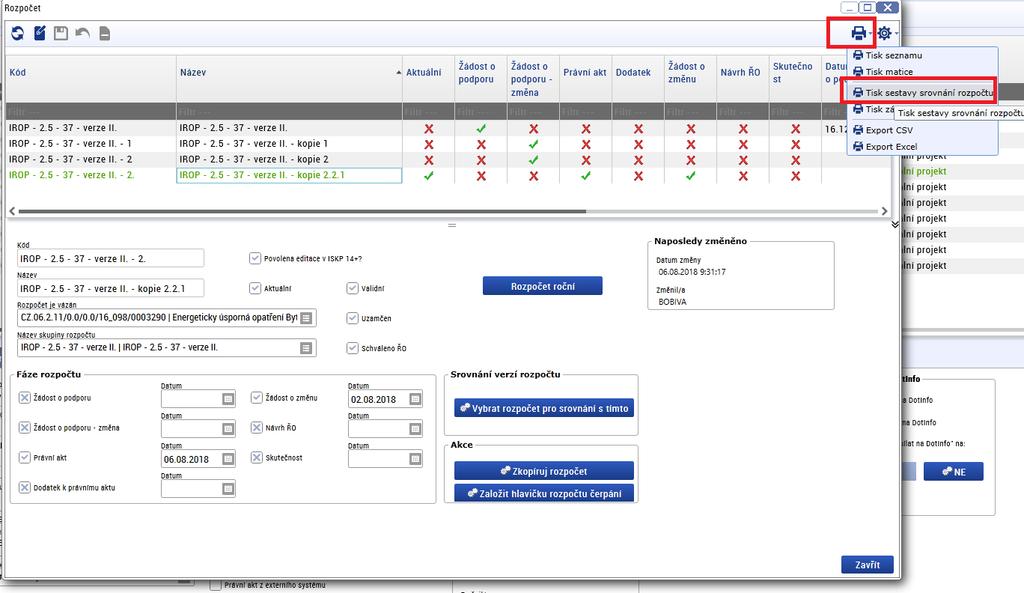The width and height of the screenshot is (1024, 593).
Task: Toggle the Návrh ŘO checkbox
Action: coord(257,428)
